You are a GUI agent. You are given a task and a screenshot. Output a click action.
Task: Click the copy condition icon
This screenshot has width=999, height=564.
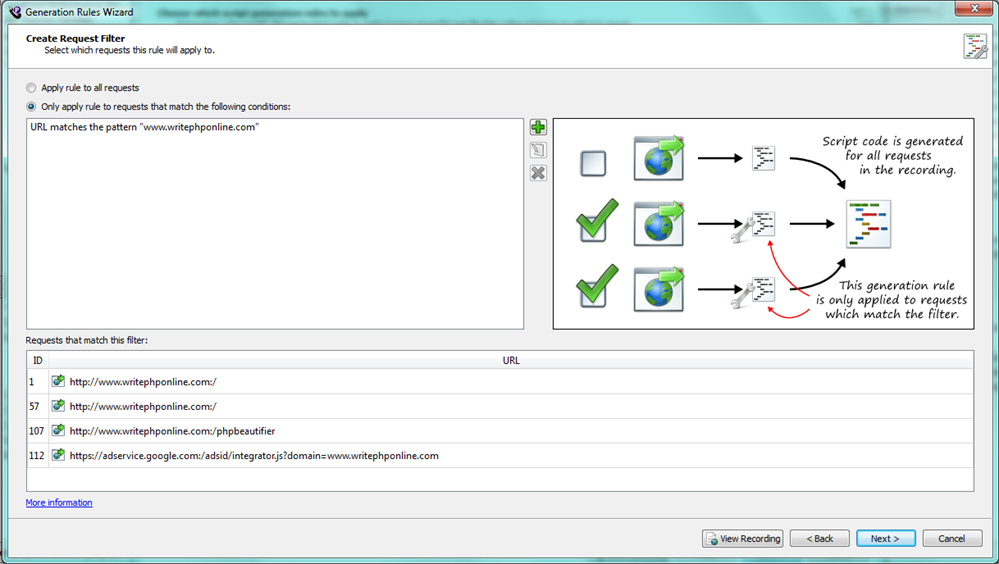pyautogui.click(x=538, y=150)
